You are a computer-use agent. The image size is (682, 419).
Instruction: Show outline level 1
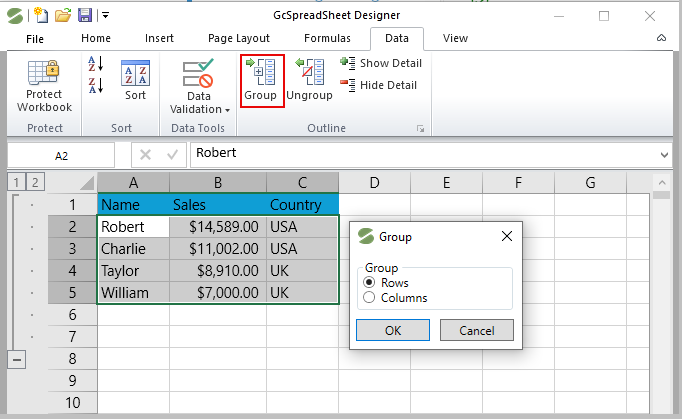[16, 182]
